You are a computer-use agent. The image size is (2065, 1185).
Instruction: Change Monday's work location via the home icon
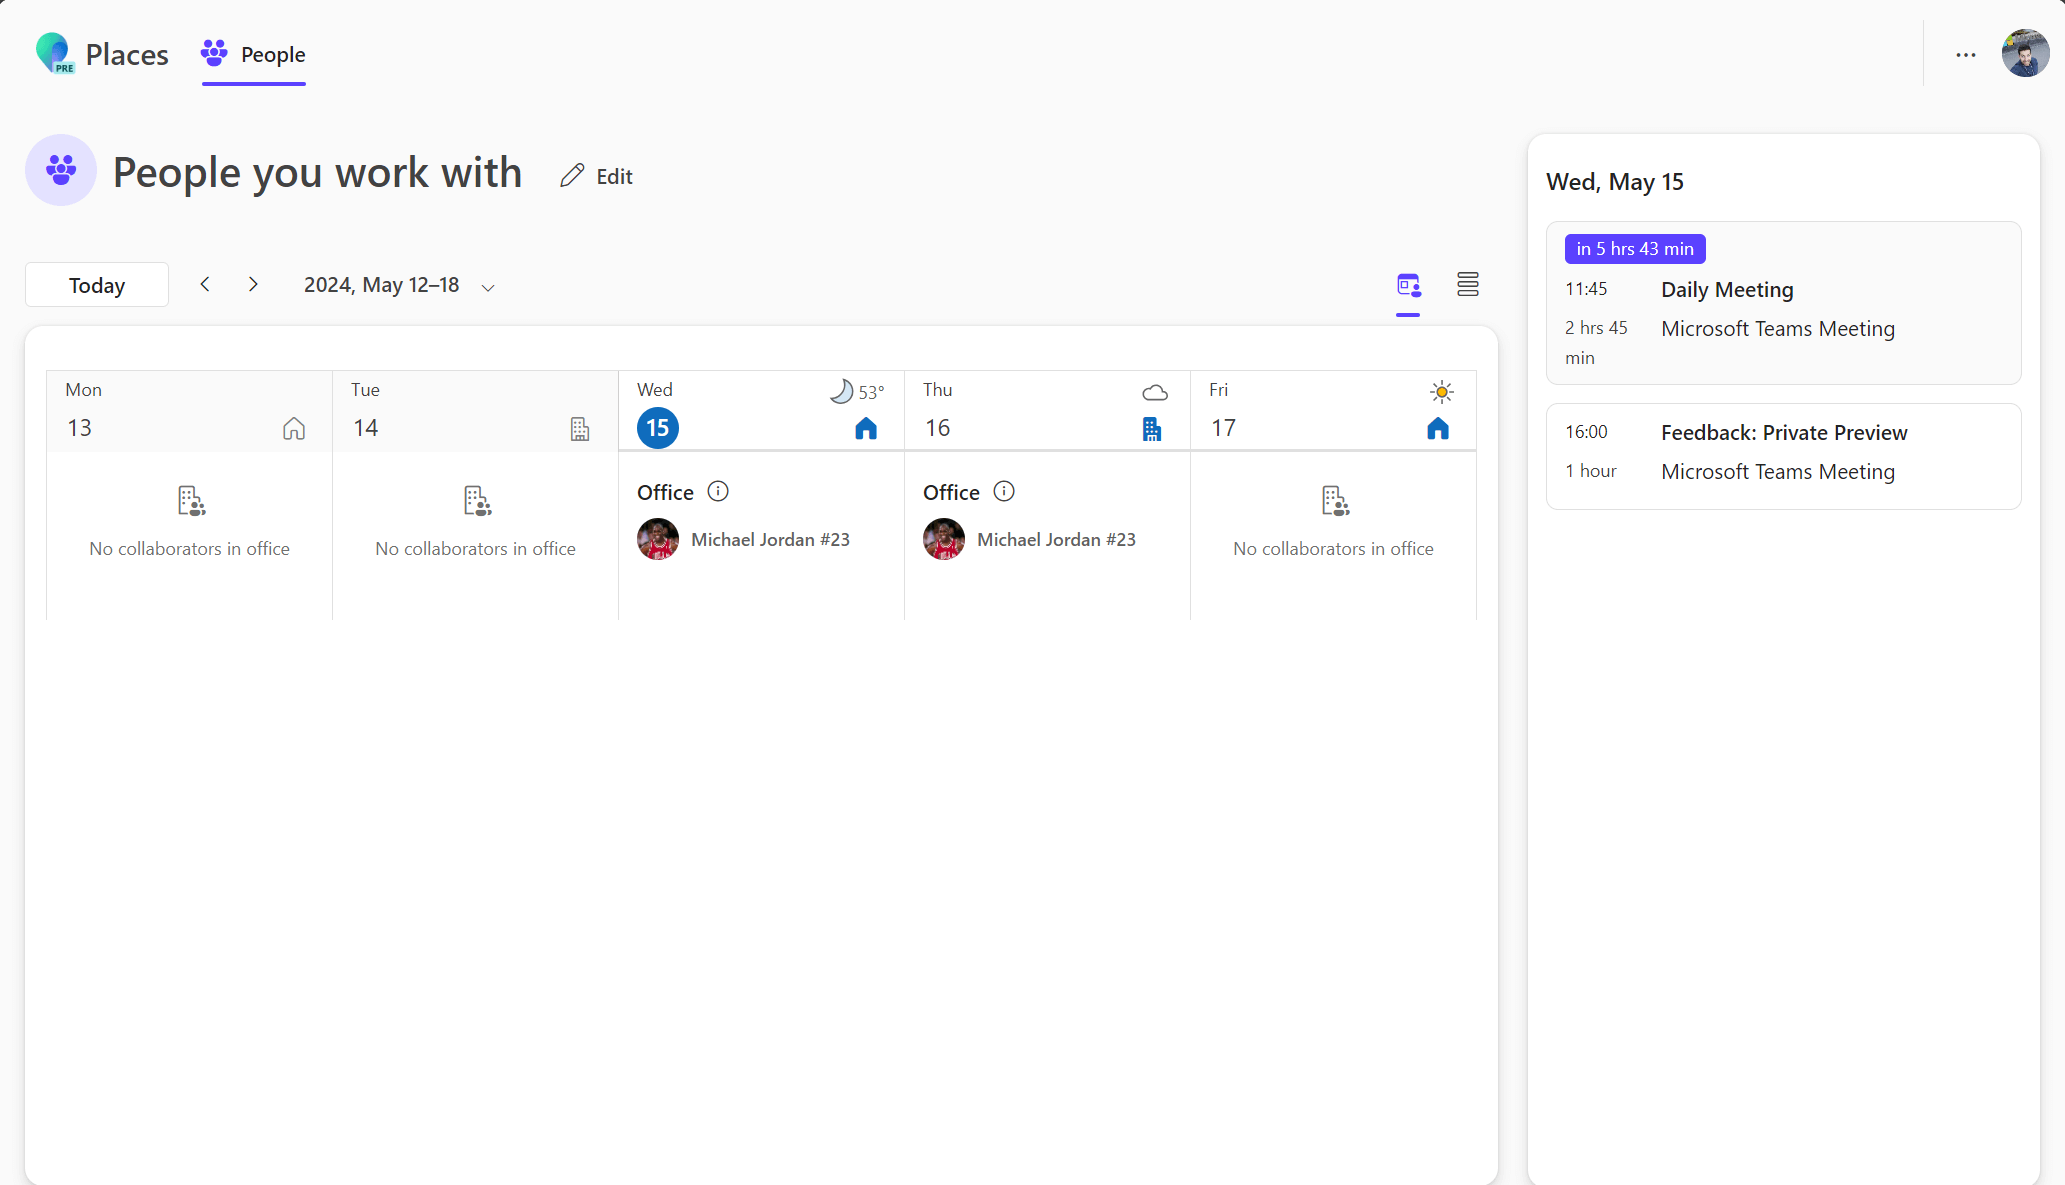pos(293,428)
